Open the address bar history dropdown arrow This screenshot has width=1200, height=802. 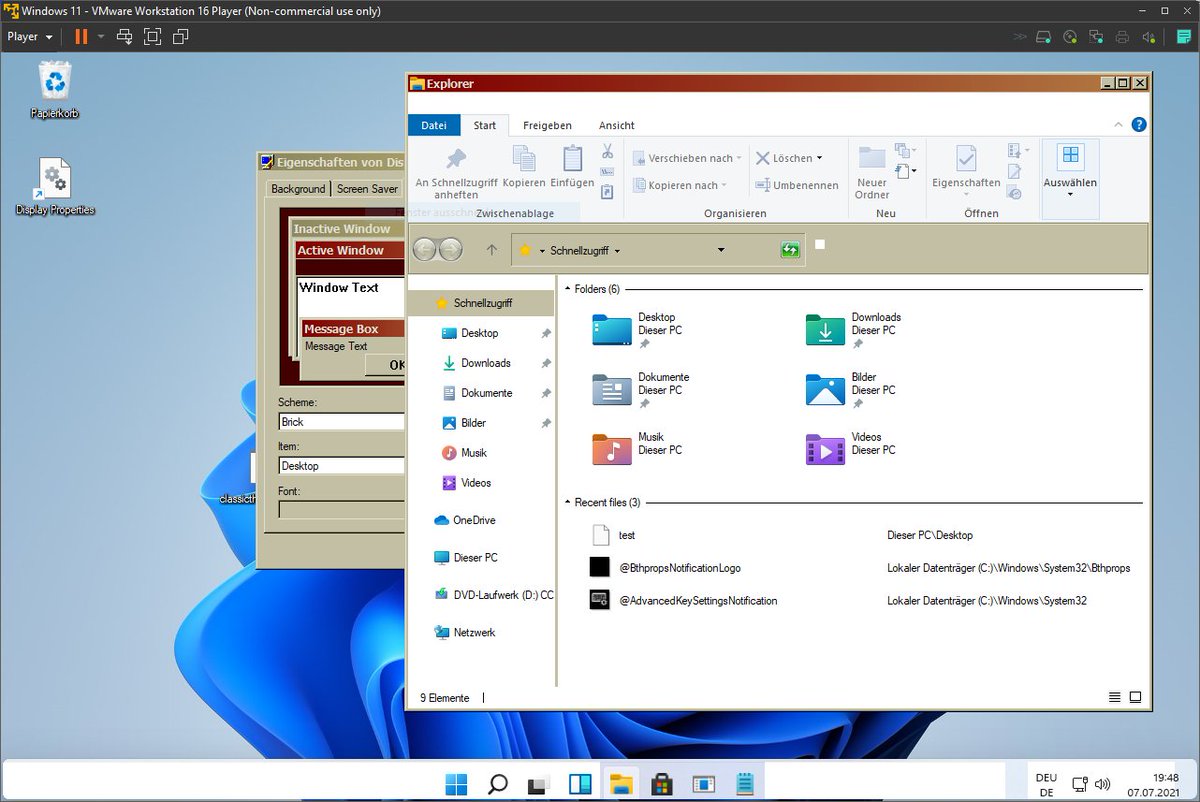721,250
